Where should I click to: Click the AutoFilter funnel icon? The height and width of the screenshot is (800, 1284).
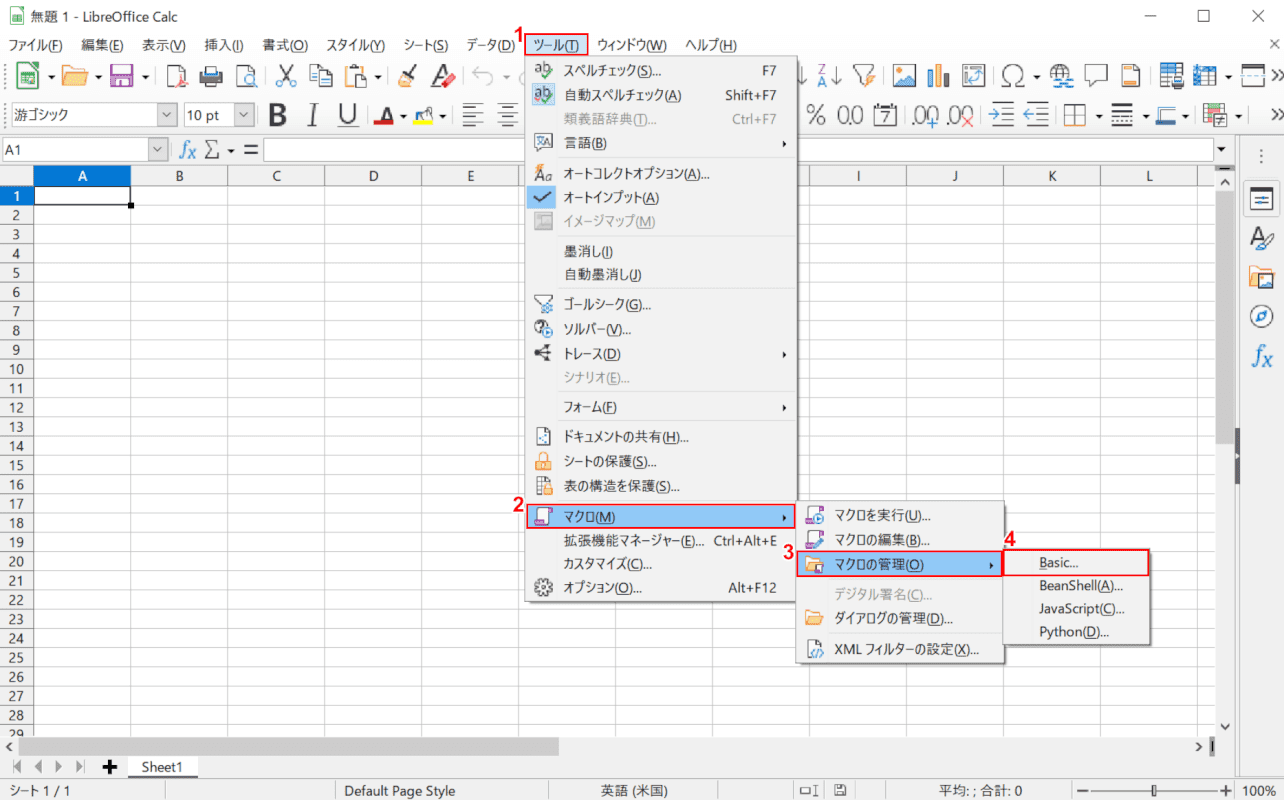[864, 76]
